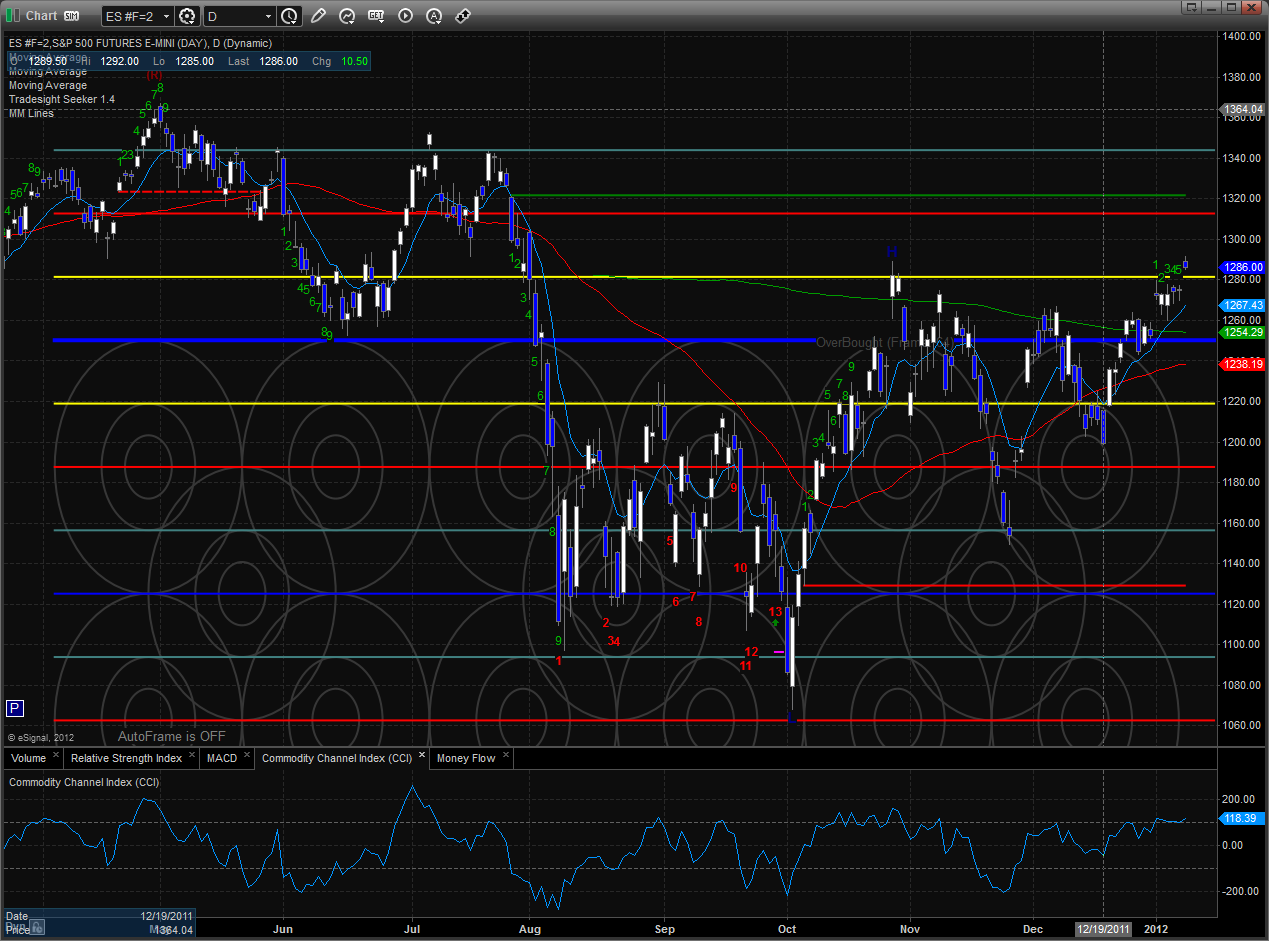Open the time template clock icon
The width and height of the screenshot is (1269, 941).
click(x=289, y=16)
